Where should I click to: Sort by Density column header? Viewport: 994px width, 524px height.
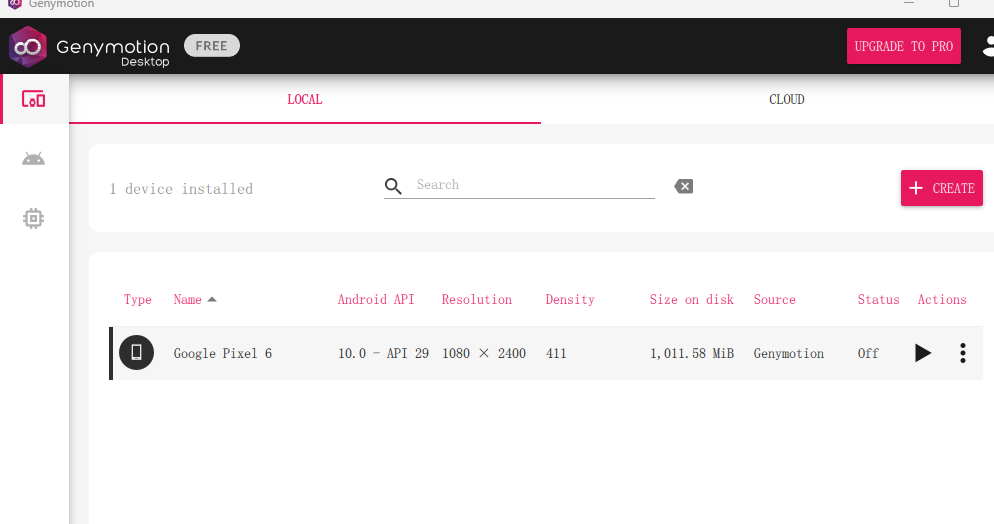[570, 300]
